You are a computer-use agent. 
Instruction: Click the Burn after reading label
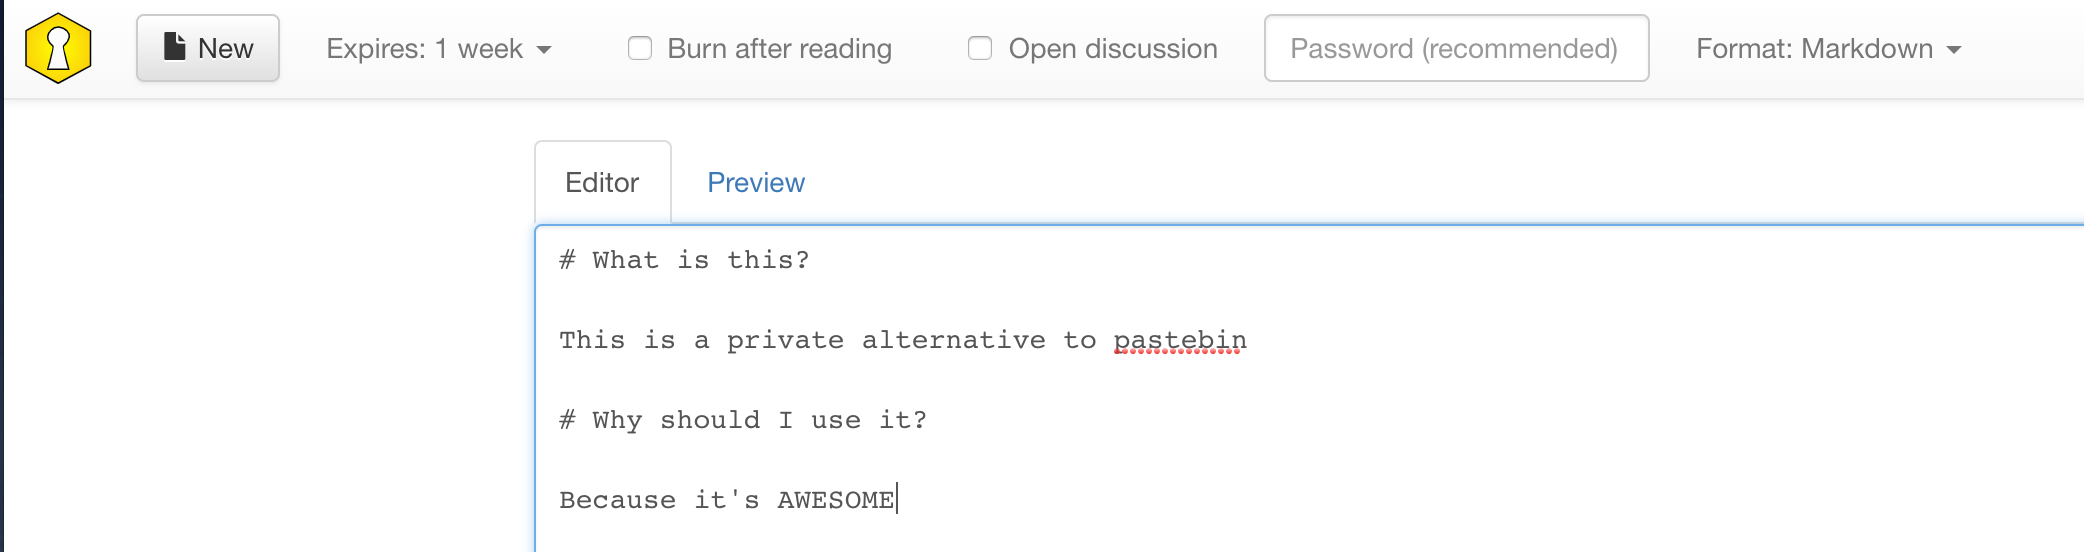779,49
